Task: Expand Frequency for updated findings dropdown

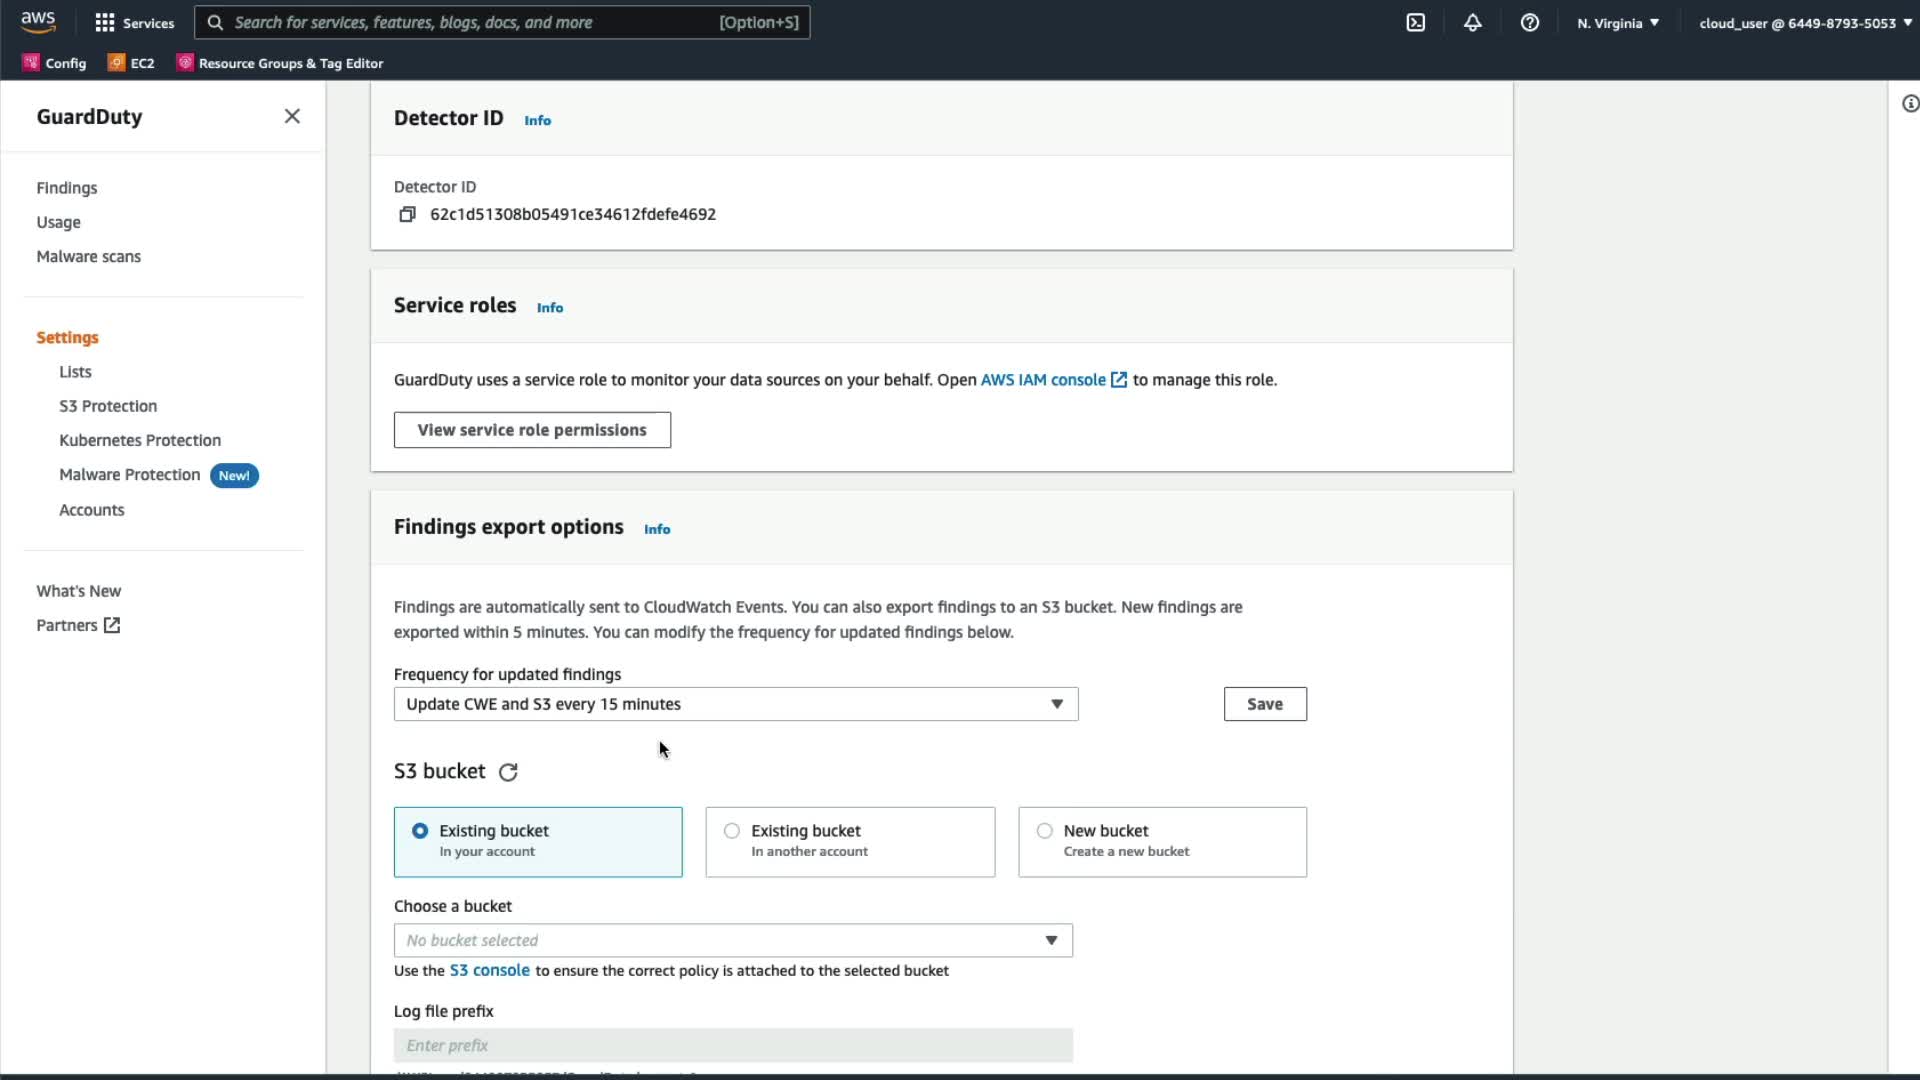Action: click(736, 704)
